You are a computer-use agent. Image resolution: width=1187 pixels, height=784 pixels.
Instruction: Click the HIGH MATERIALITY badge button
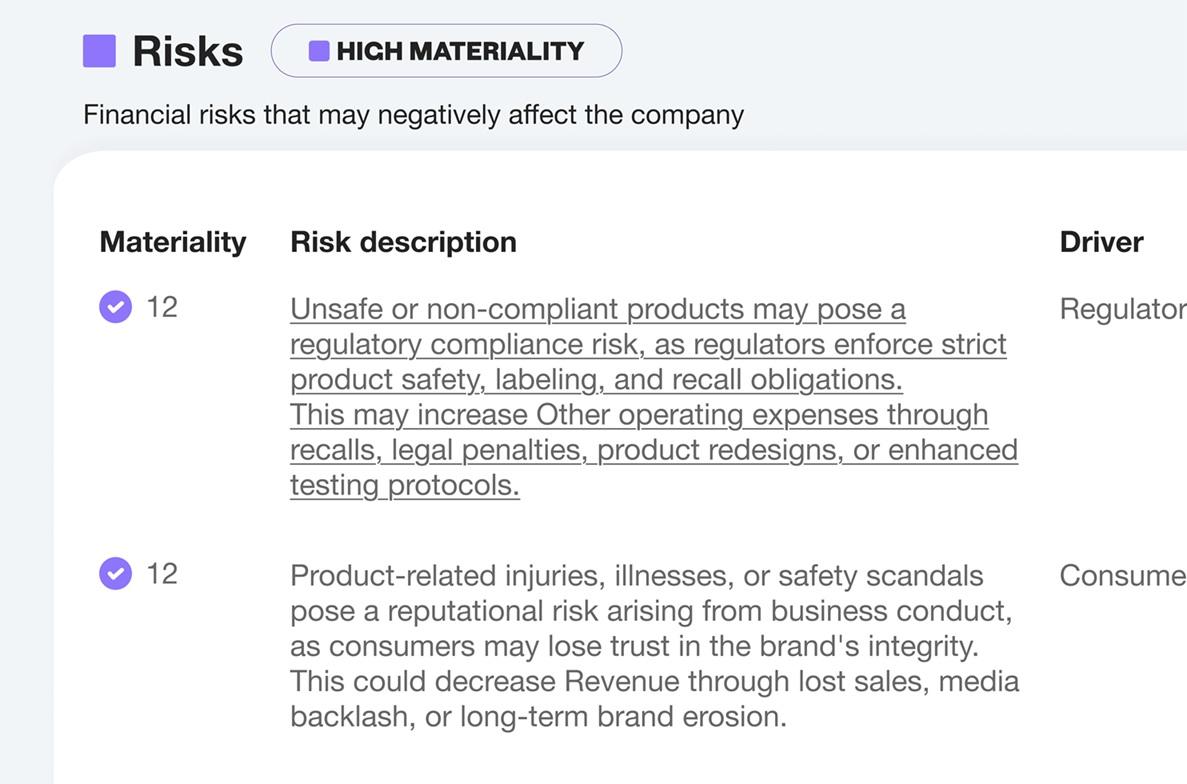(x=446, y=50)
